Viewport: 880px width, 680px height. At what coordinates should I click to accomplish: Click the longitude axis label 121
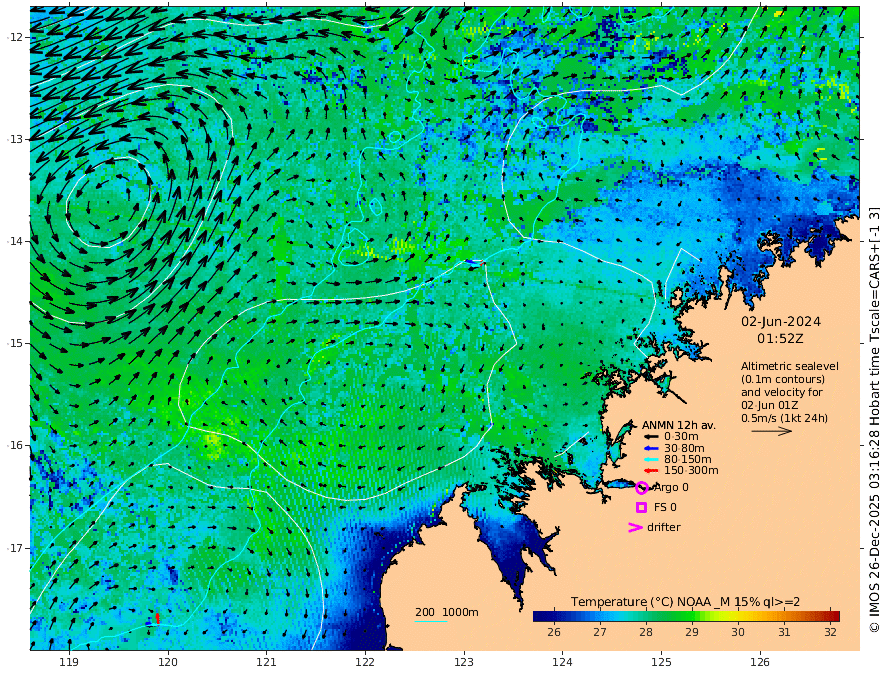click(x=266, y=663)
